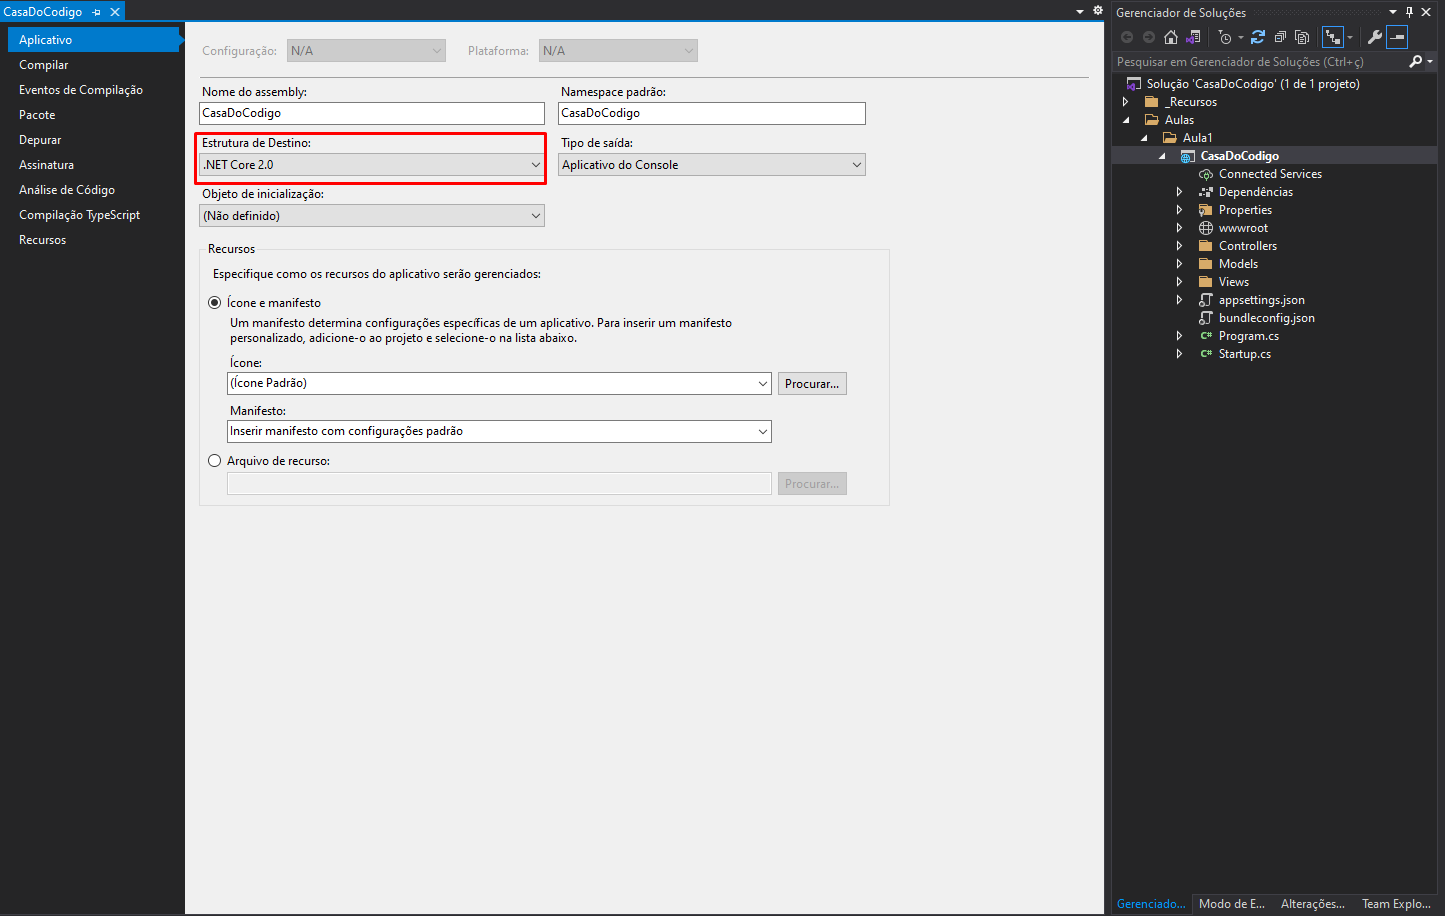Switch to Team Explorer bottom tab
1445x916 pixels.
point(1396,904)
